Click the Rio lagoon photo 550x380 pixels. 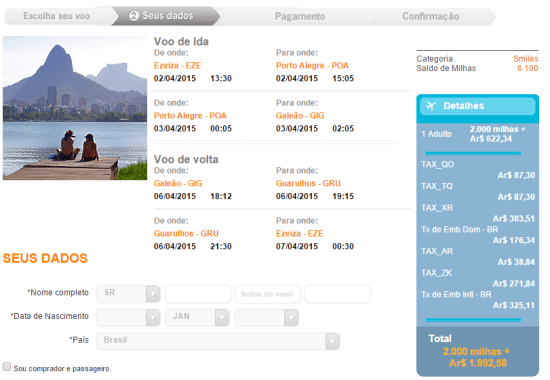click(75, 108)
